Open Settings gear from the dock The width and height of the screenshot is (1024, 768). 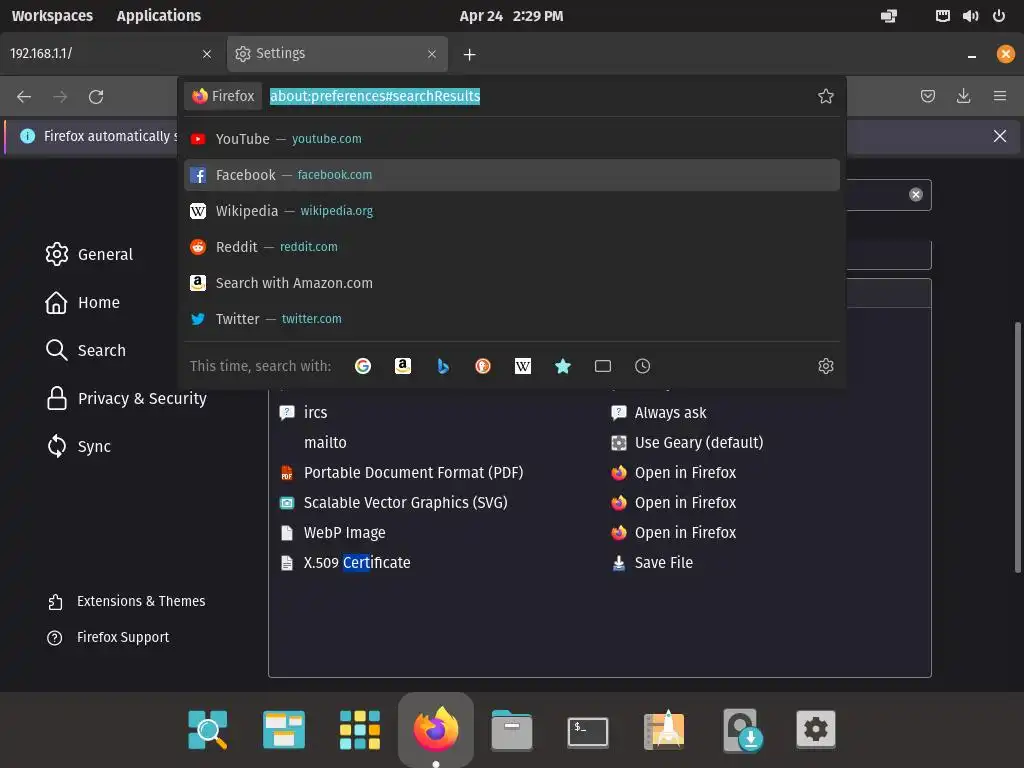[816, 729]
